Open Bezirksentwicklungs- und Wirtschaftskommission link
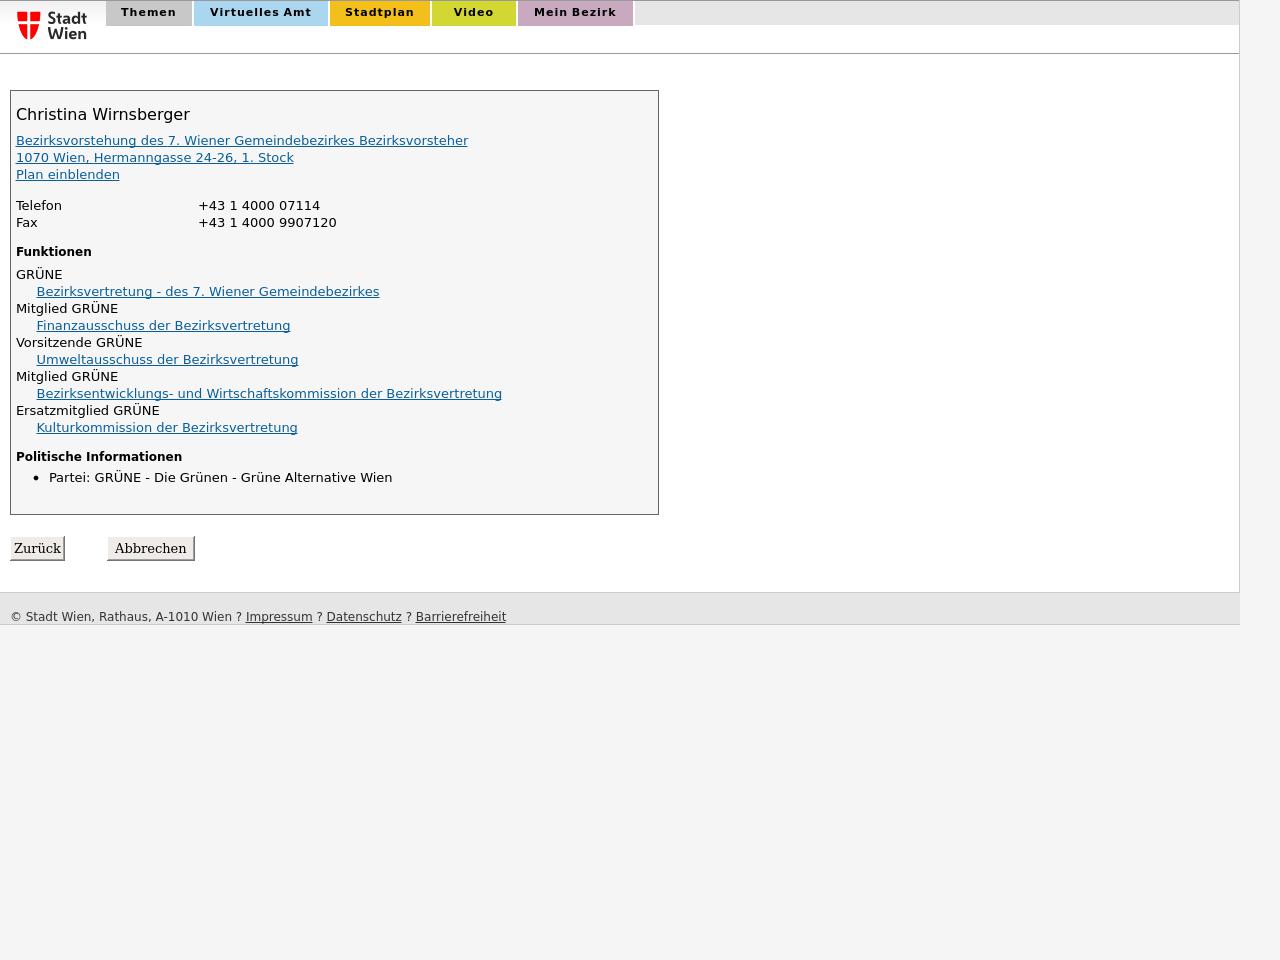The image size is (1280, 960). (x=269, y=394)
